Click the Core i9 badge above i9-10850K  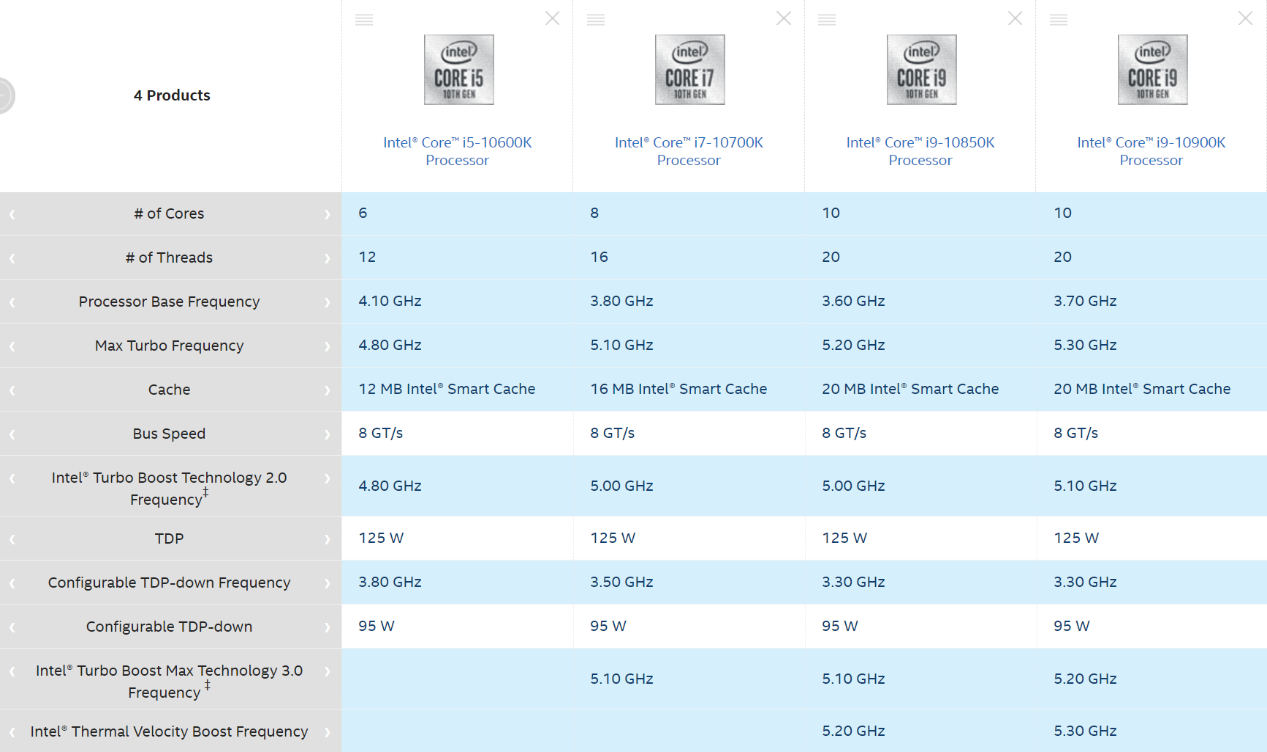(x=921, y=70)
